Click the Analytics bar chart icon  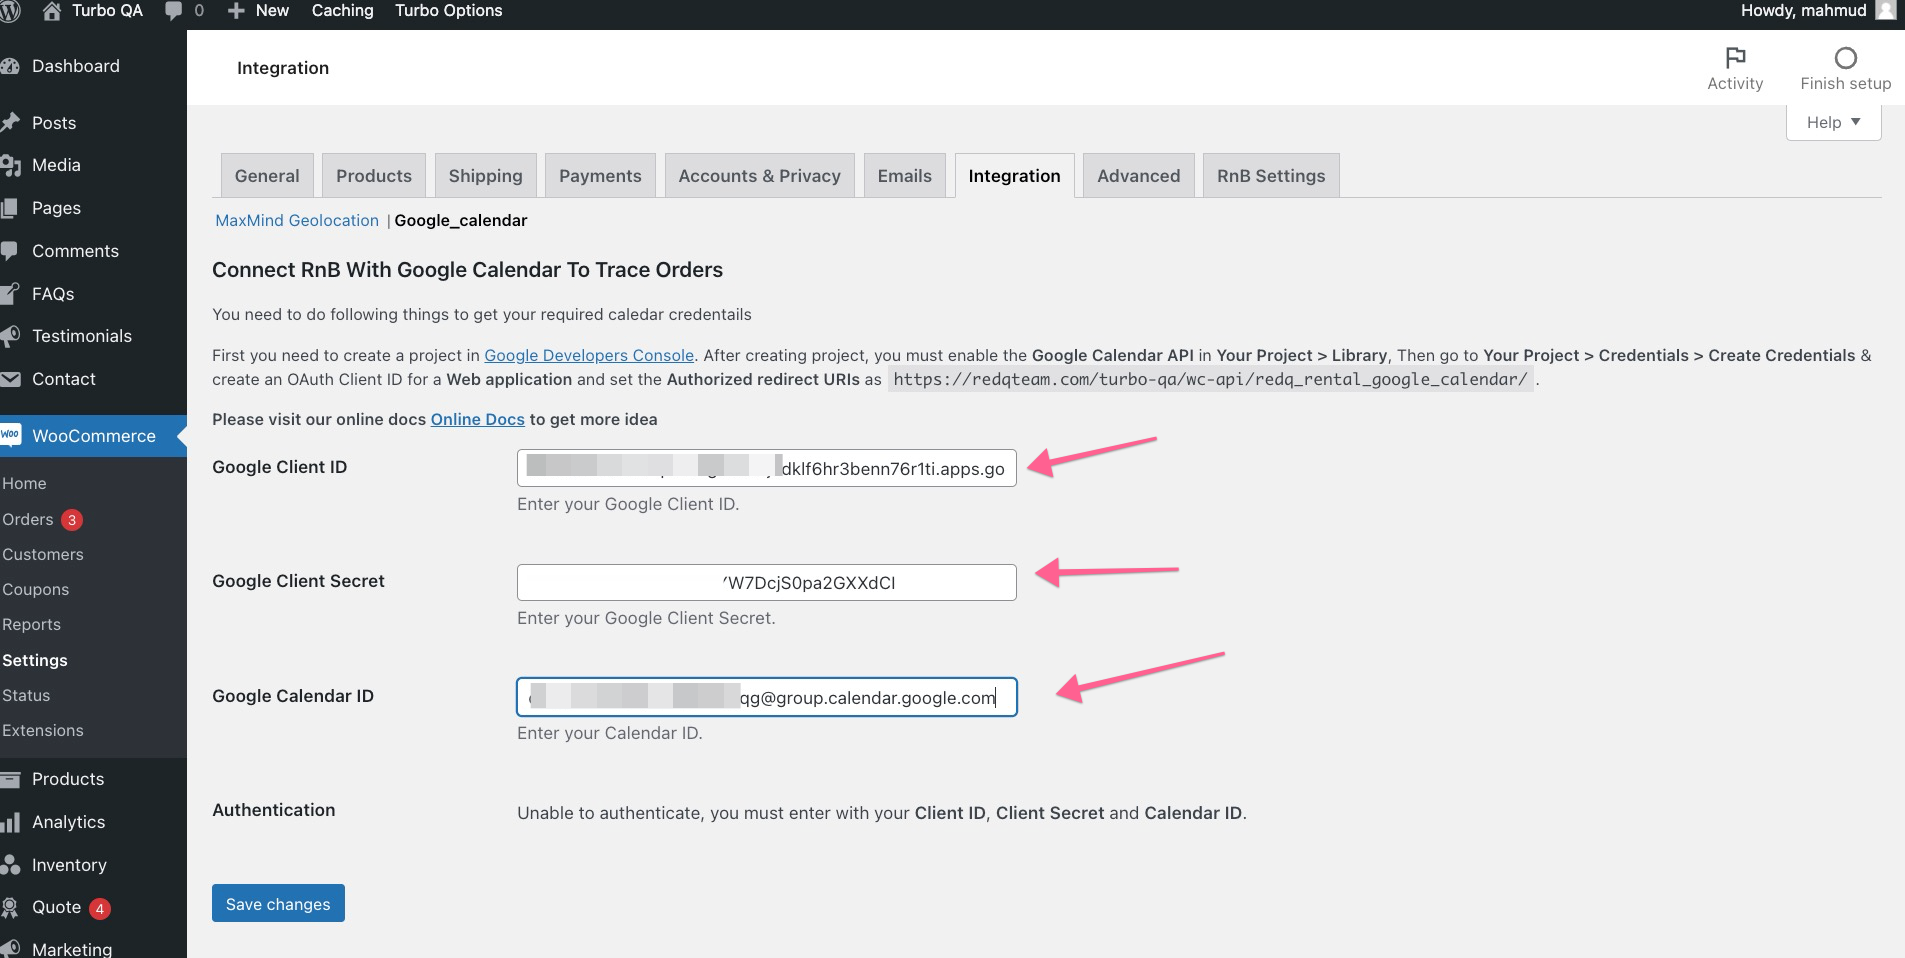[10, 822]
